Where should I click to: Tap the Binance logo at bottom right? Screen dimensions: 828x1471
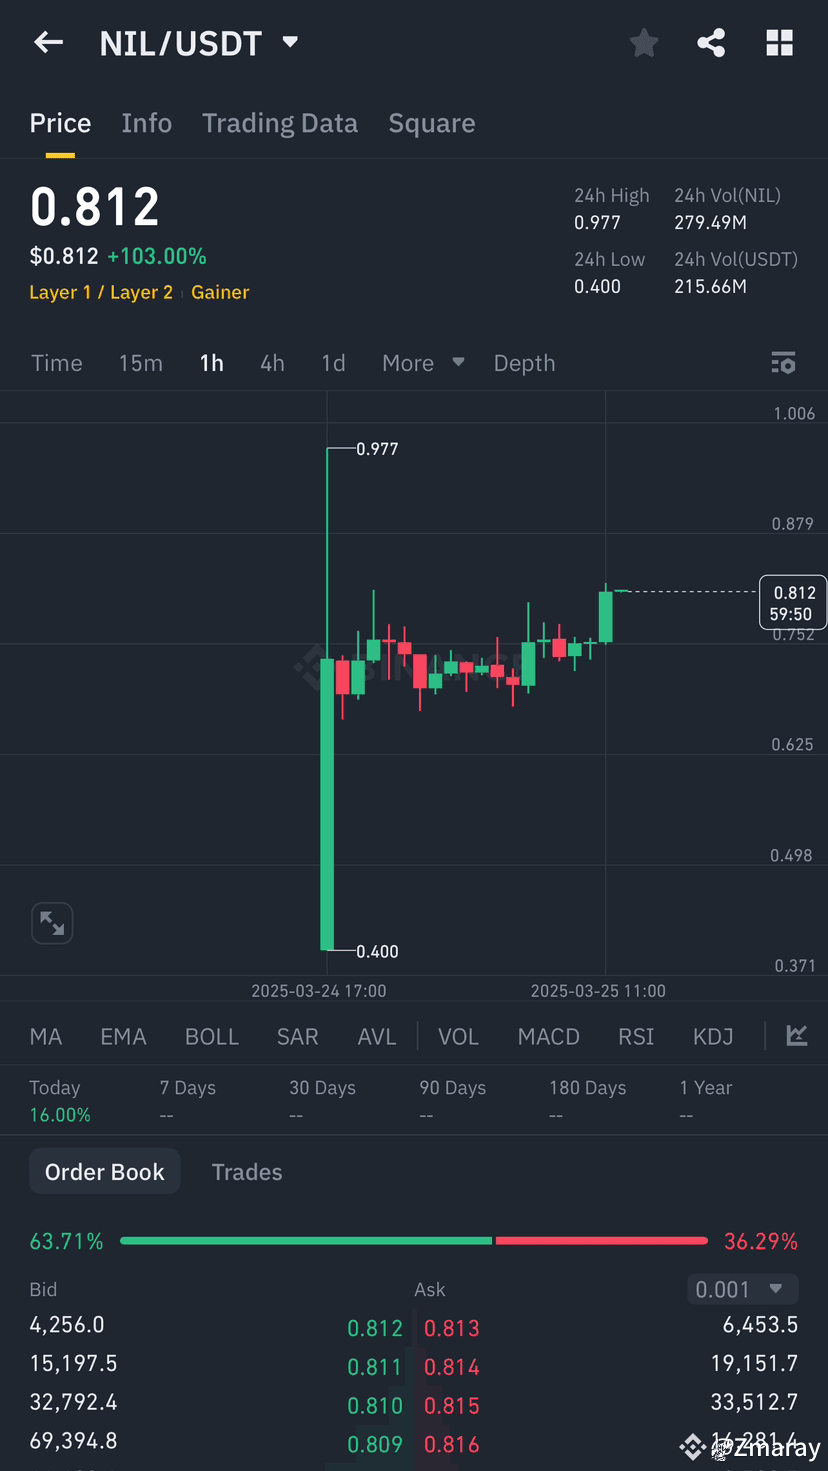click(692, 1447)
